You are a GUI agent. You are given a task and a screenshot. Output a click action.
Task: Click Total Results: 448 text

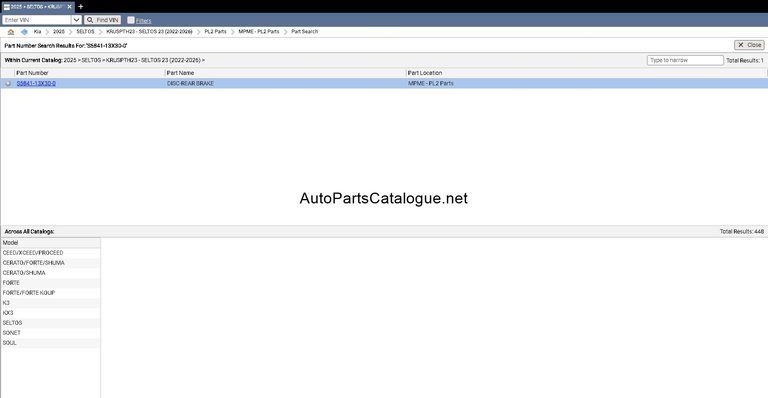pyautogui.click(x=742, y=232)
